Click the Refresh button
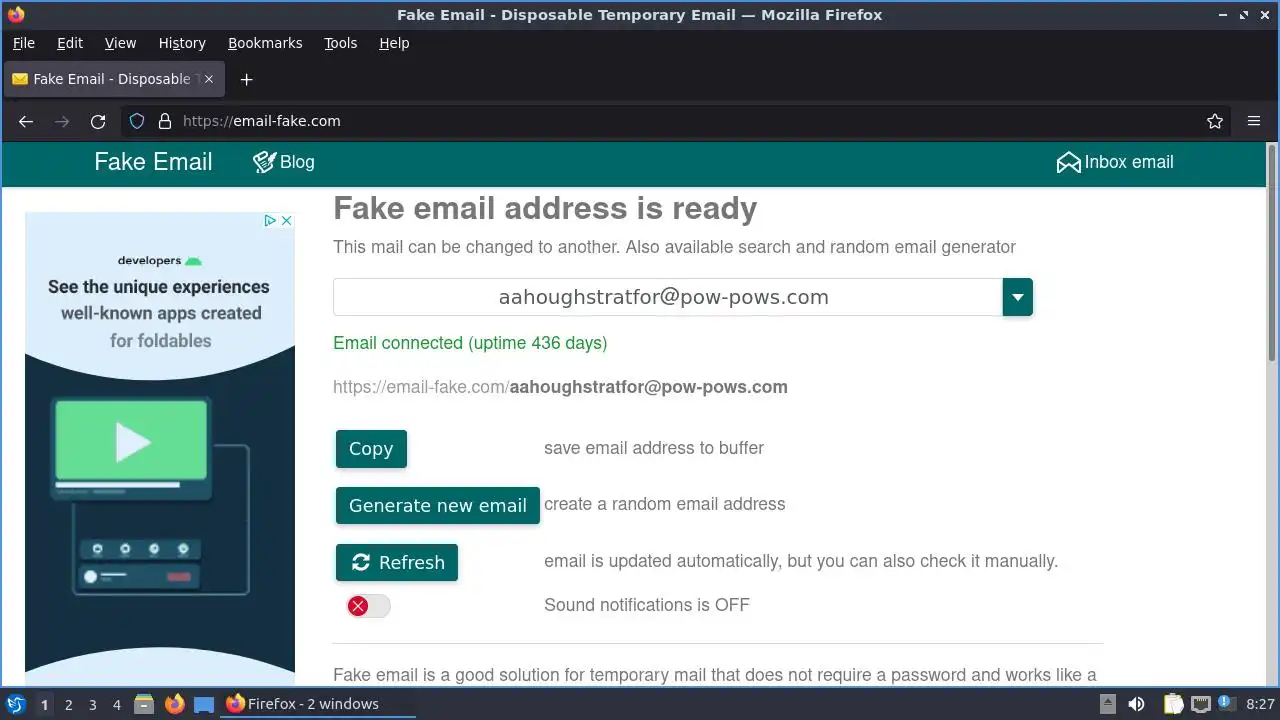 click(397, 562)
